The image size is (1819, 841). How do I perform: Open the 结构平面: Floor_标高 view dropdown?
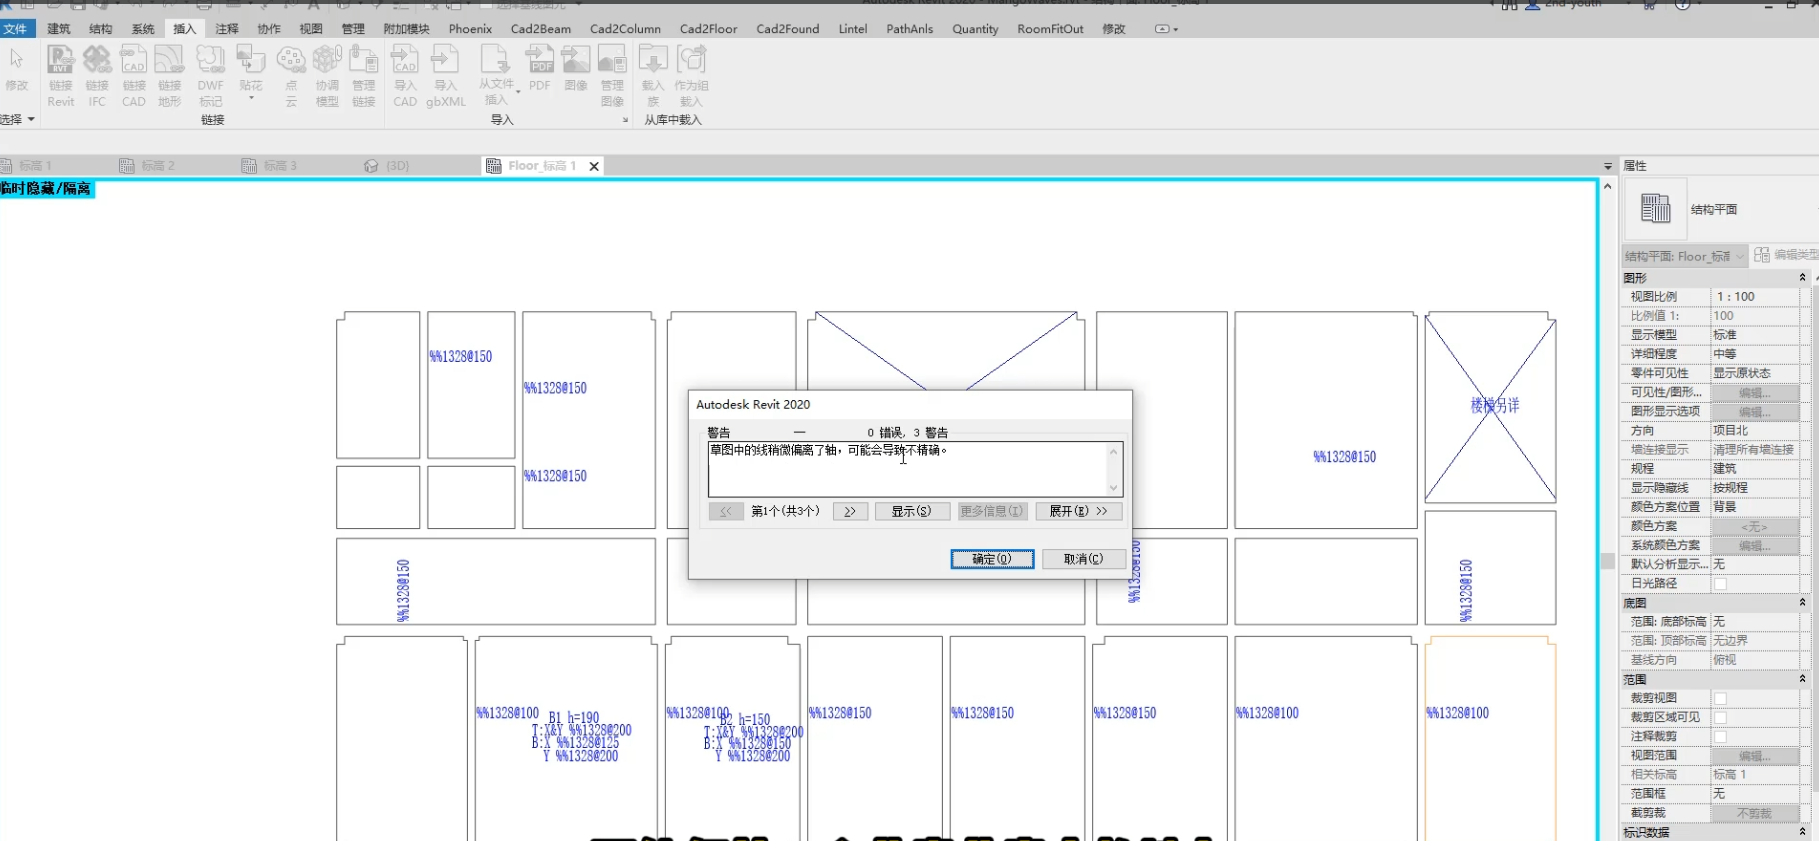1684,257
